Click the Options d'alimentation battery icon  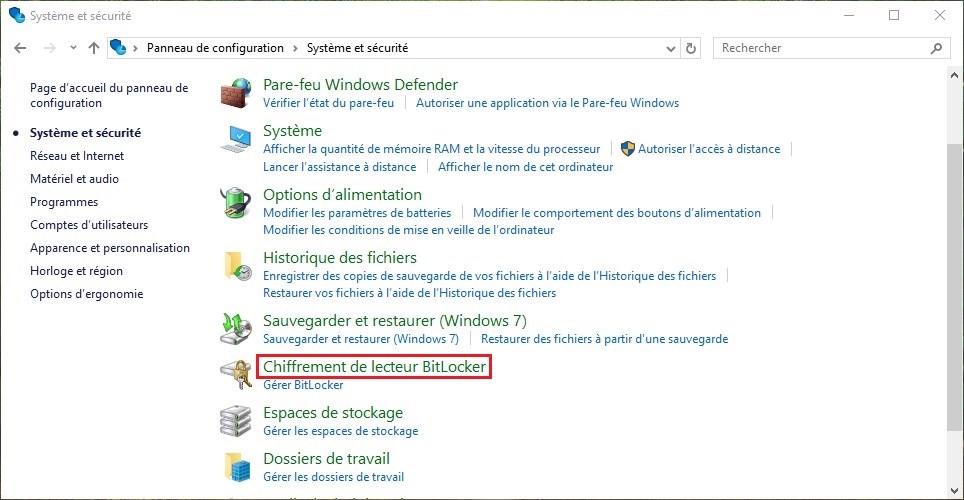[236, 203]
